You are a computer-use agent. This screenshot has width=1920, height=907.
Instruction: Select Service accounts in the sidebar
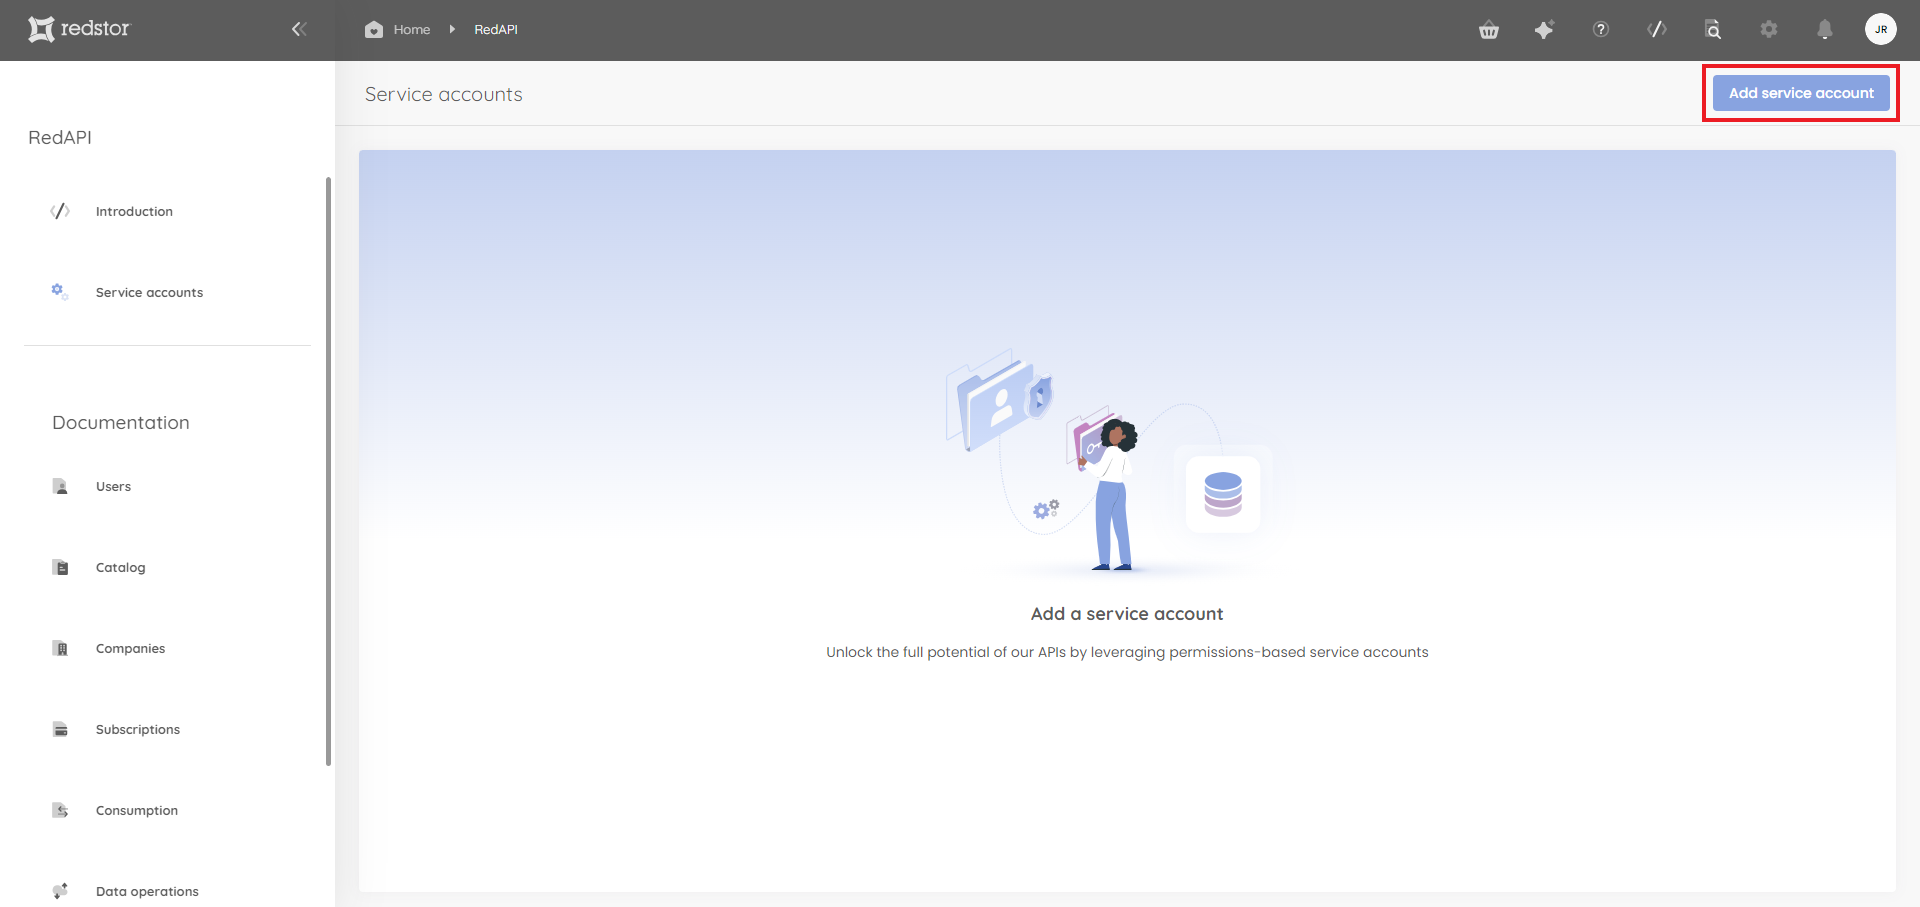[x=149, y=292]
